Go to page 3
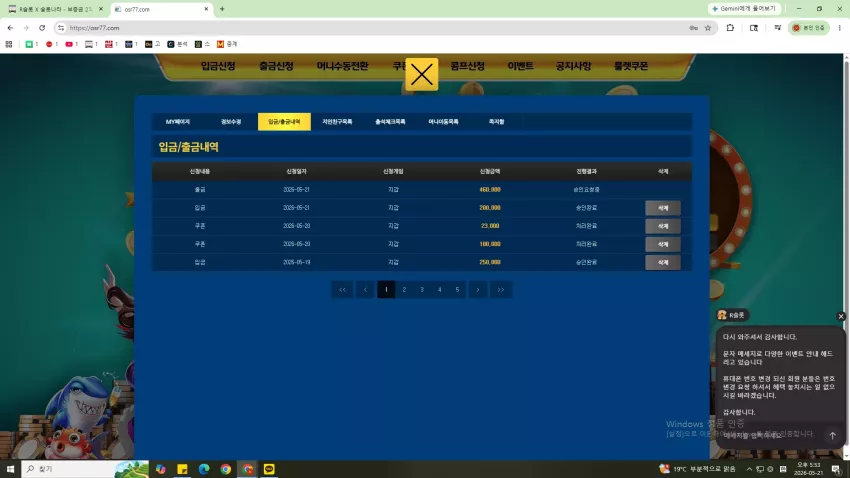The image size is (850, 478). click(422, 289)
